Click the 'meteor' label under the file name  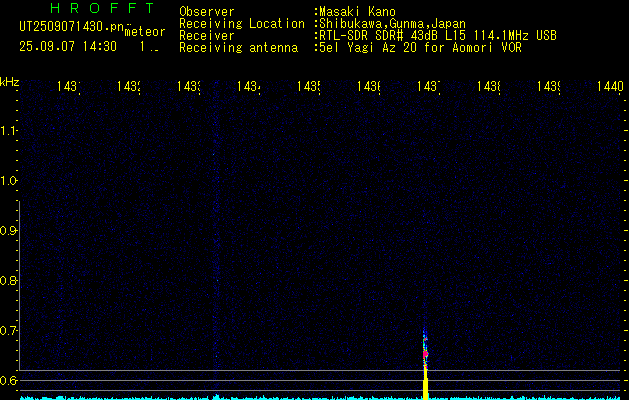[x=145, y=32]
